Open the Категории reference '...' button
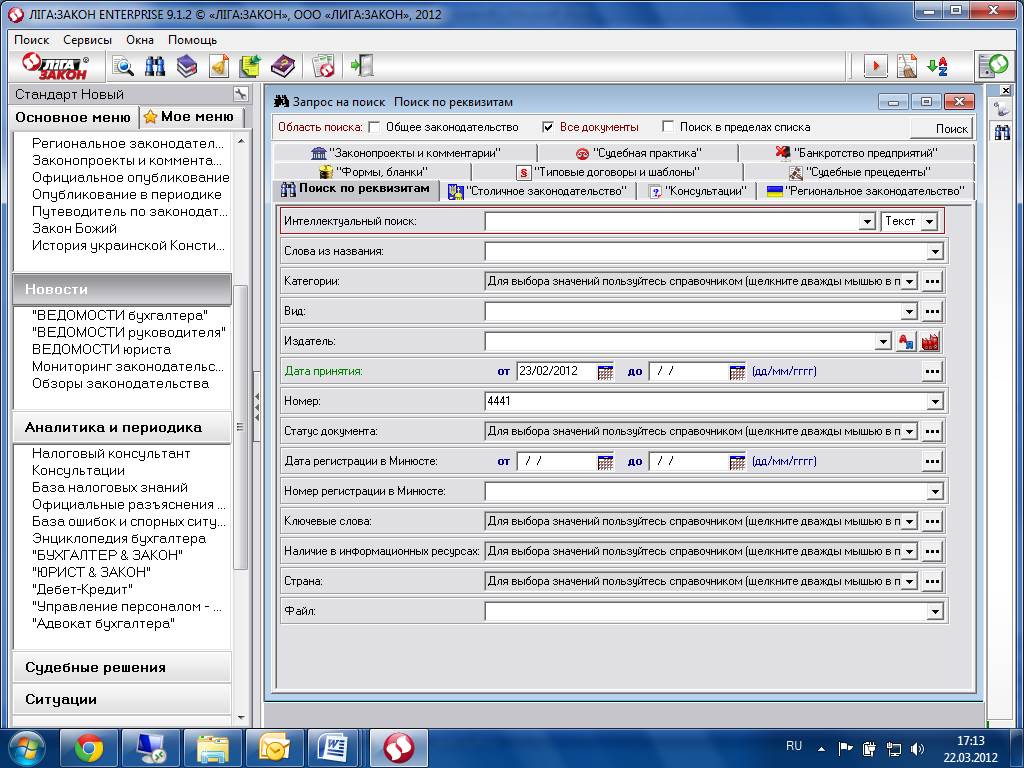The width and height of the screenshot is (1024, 768). pos(932,281)
